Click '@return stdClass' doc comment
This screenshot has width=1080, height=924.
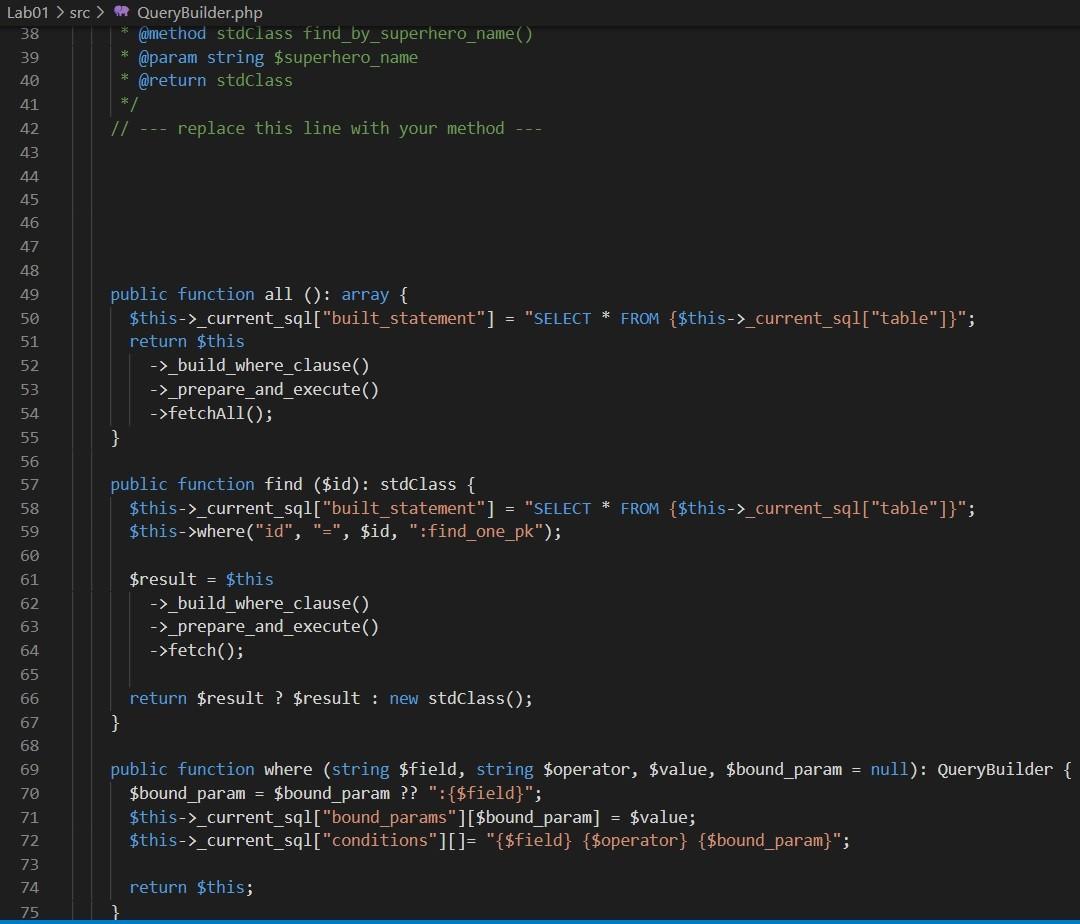pos(215,81)
